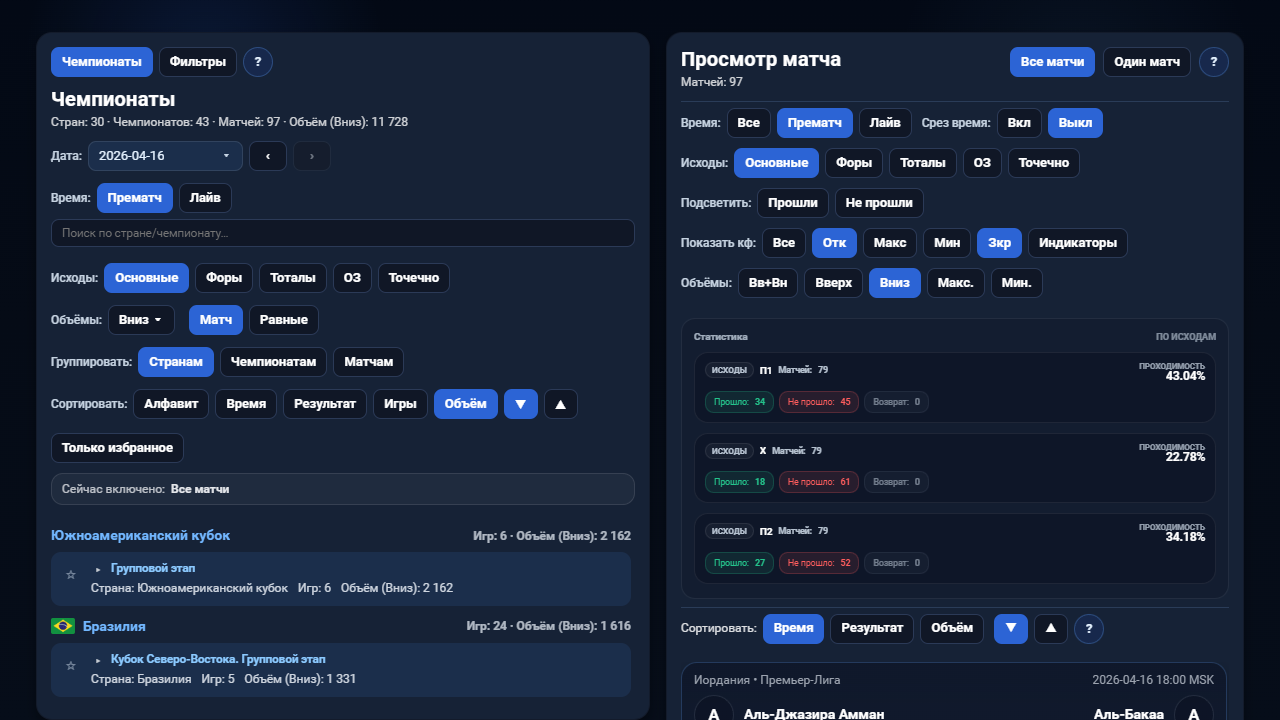The image size is (1280, 720).
Task: Turn off Срез время with Выкл
Action: (1075, 123)
